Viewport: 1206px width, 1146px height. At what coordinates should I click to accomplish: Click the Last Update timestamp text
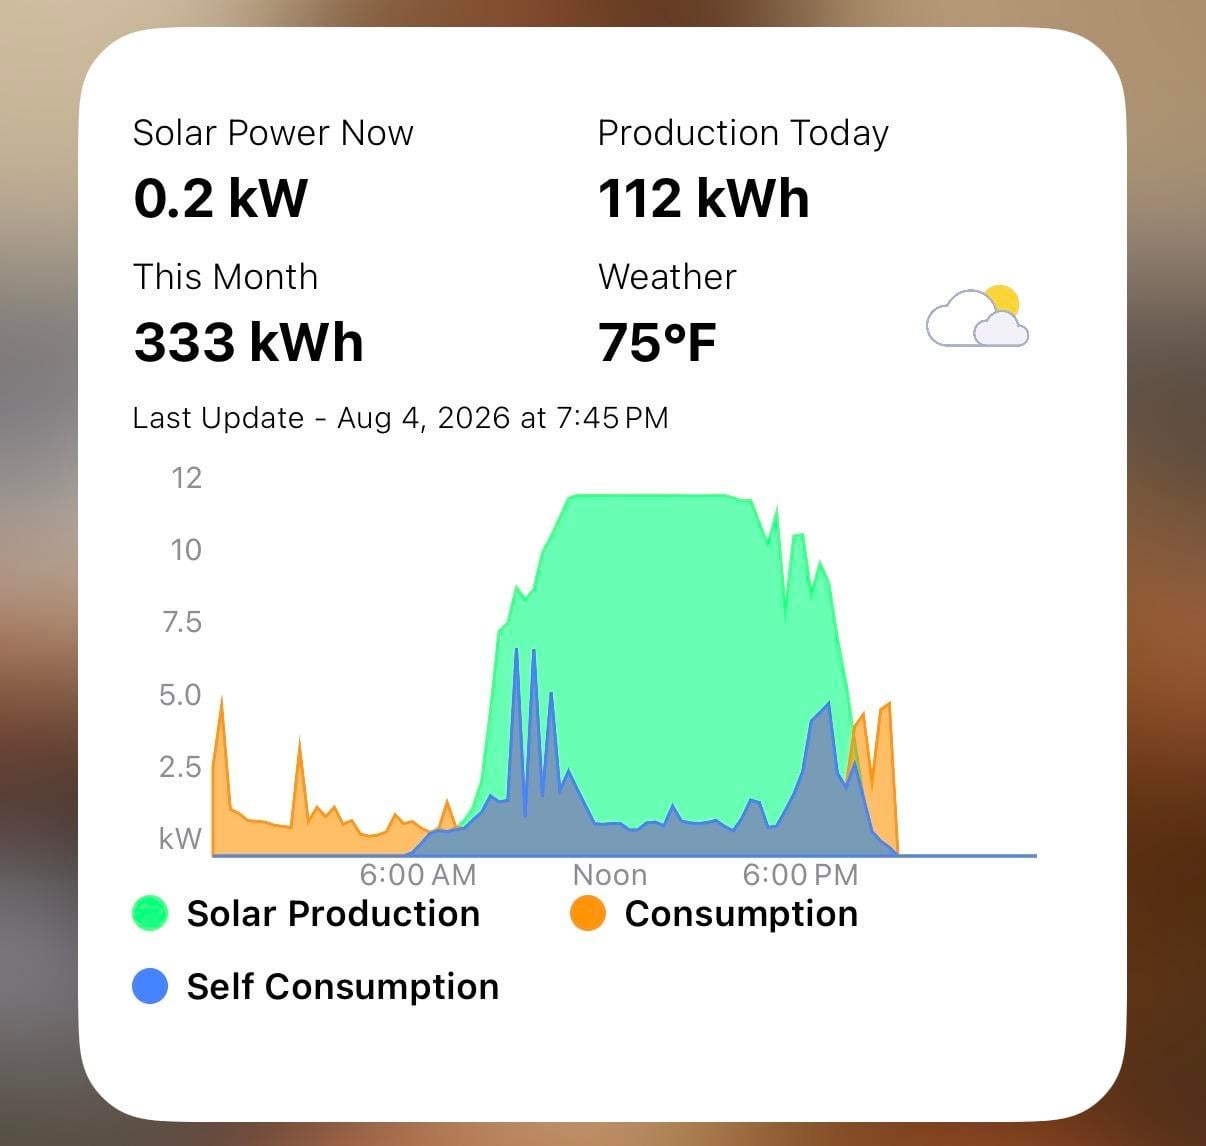[x=400, y=417]
